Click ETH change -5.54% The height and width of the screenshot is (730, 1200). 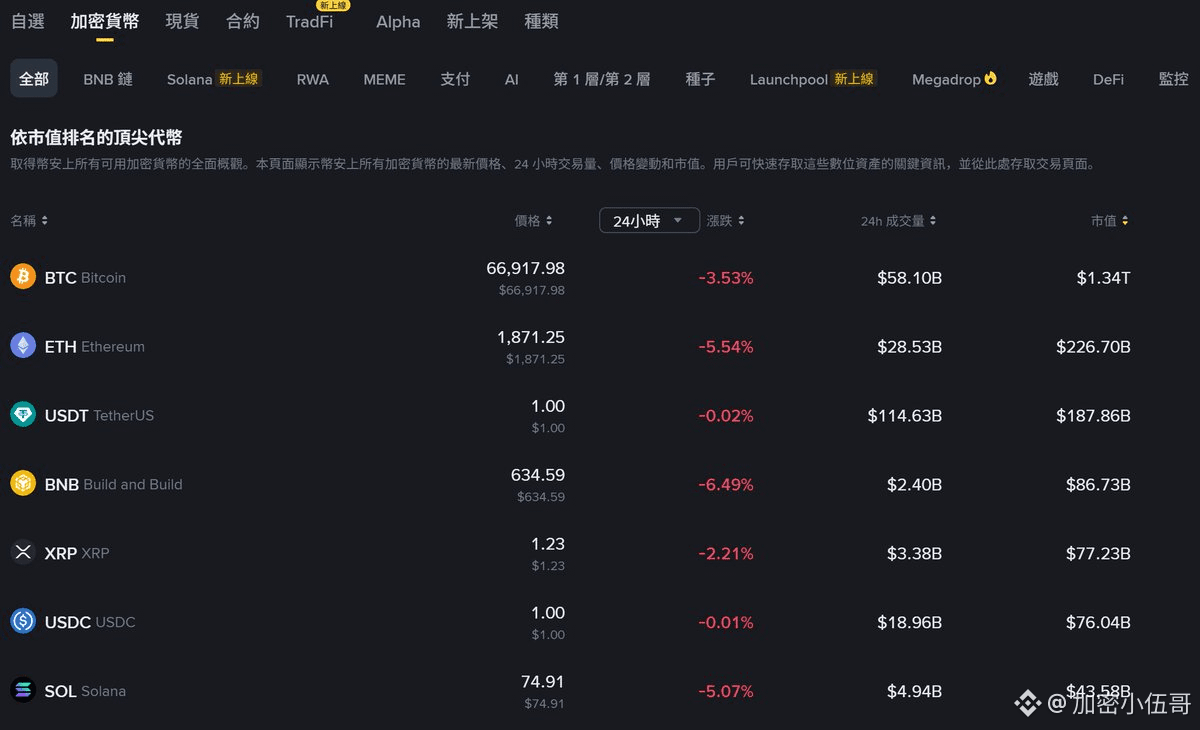click(726, 347)
